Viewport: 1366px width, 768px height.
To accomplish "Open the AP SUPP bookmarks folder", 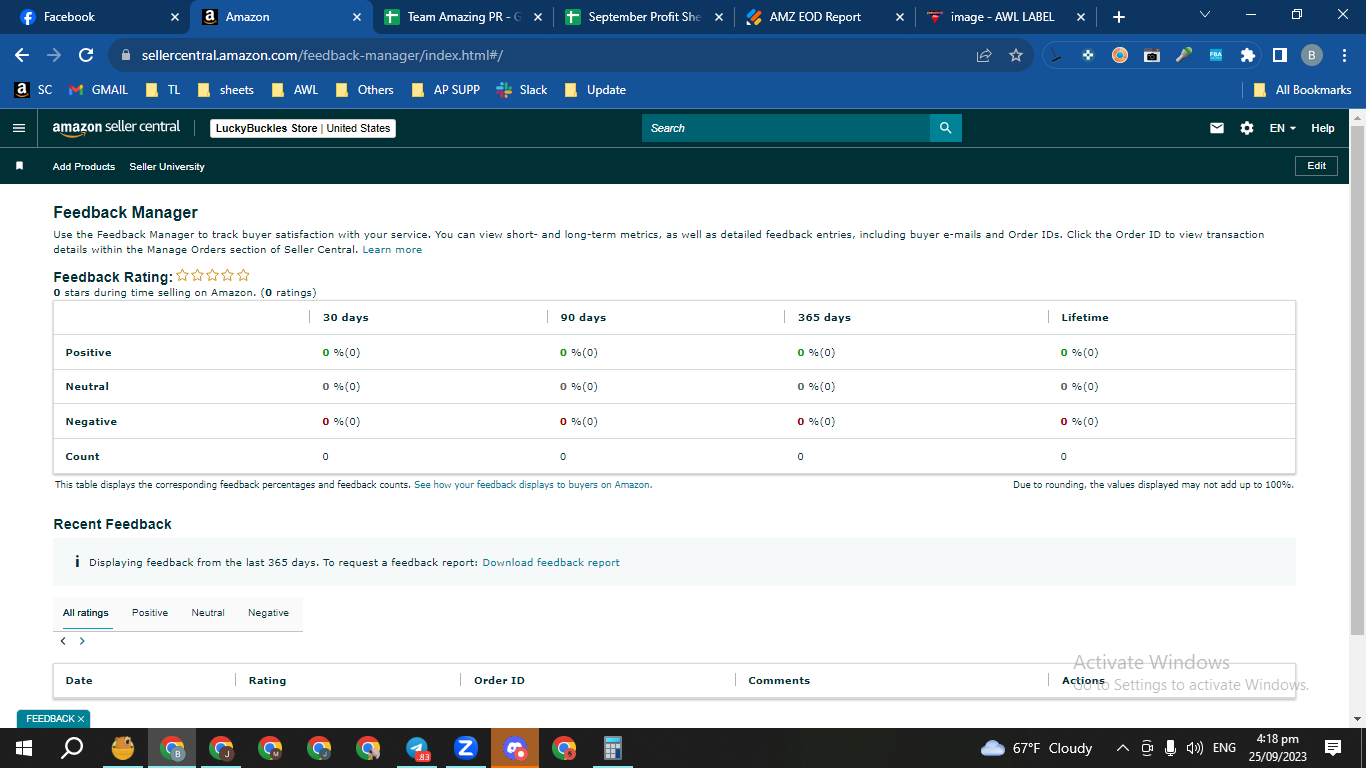I will click(445, 90).
